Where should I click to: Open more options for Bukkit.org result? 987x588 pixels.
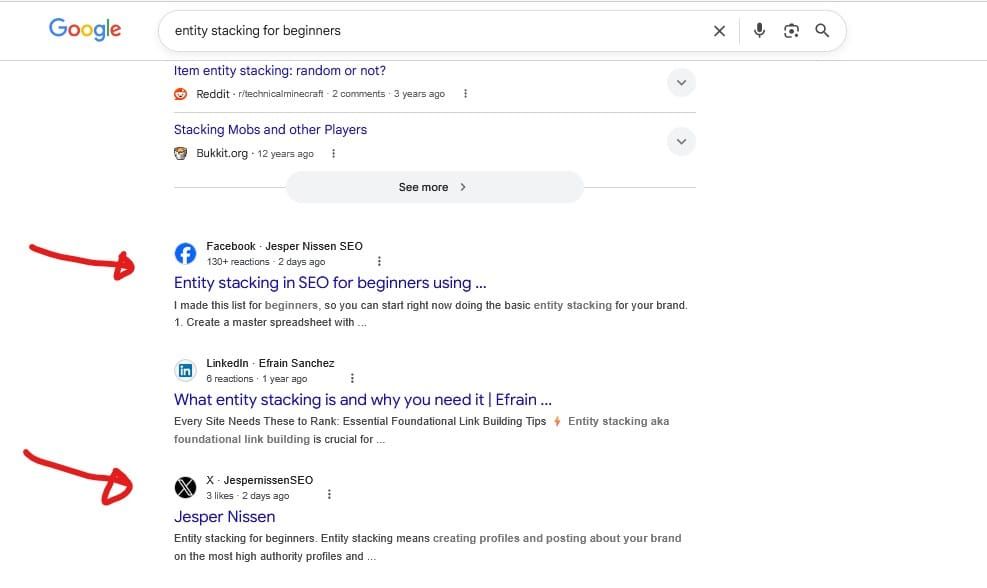point(334,153)
